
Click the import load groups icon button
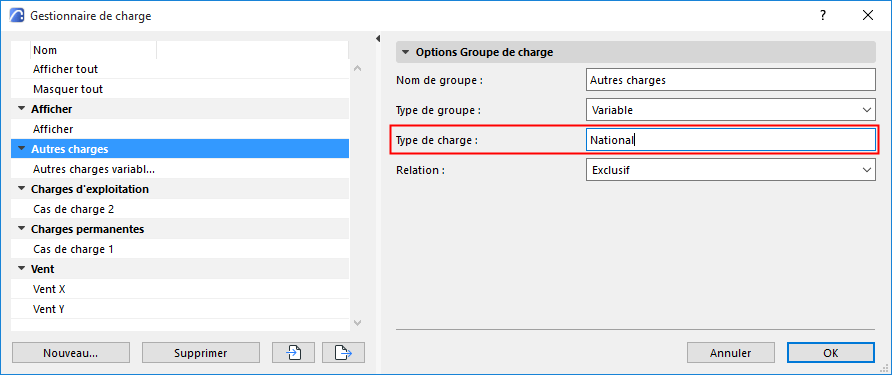294,353
